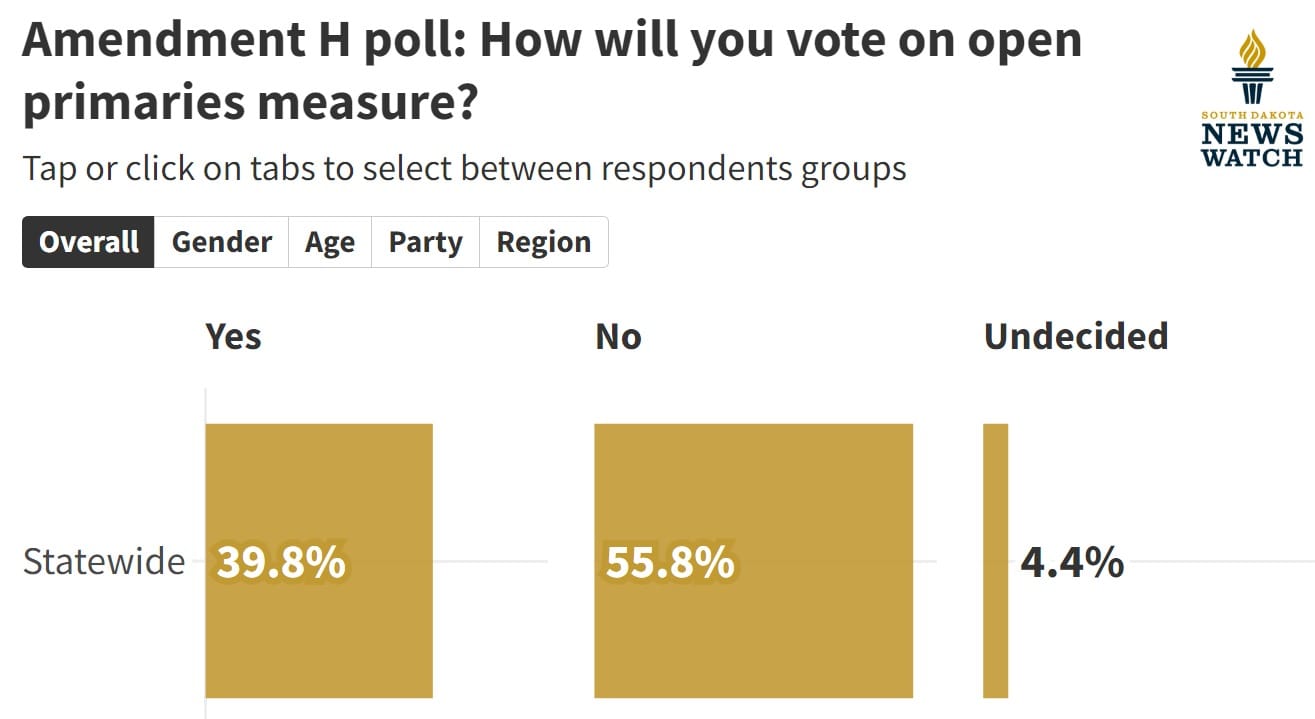Screen dimensions: 1315x719
Task: Click the Undecided column header
Action: tap(1076, 337)
